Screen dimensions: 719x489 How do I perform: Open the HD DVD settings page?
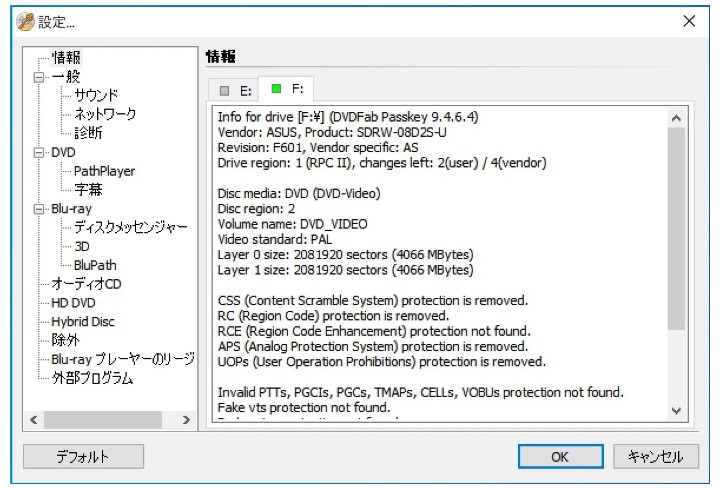tap(73, 303)
